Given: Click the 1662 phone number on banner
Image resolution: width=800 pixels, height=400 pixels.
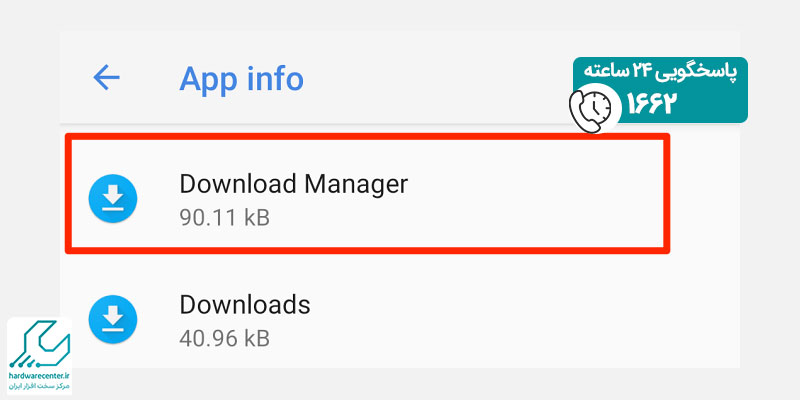Looking at the screenshot, I should [653, 104].
